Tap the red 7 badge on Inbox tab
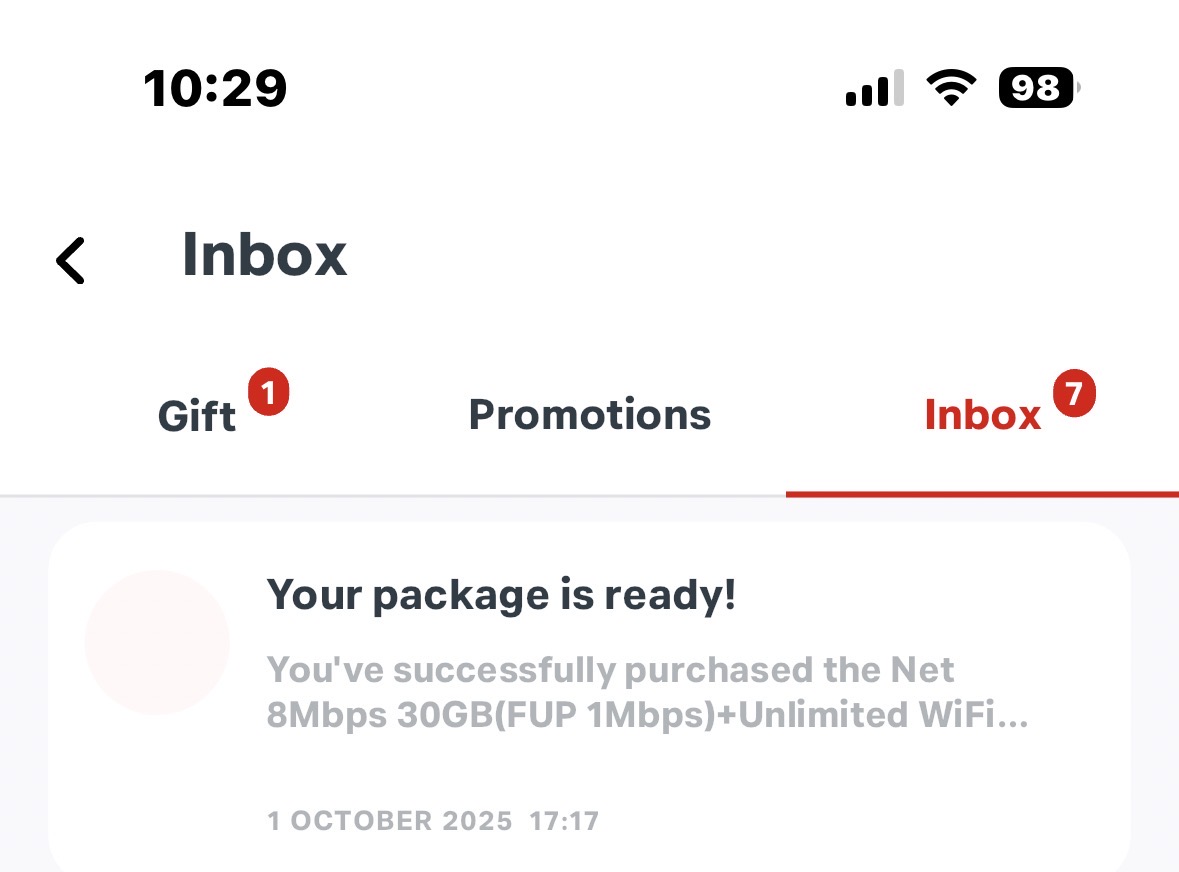Screen dimensions: 1179x872 [1074, 393]
